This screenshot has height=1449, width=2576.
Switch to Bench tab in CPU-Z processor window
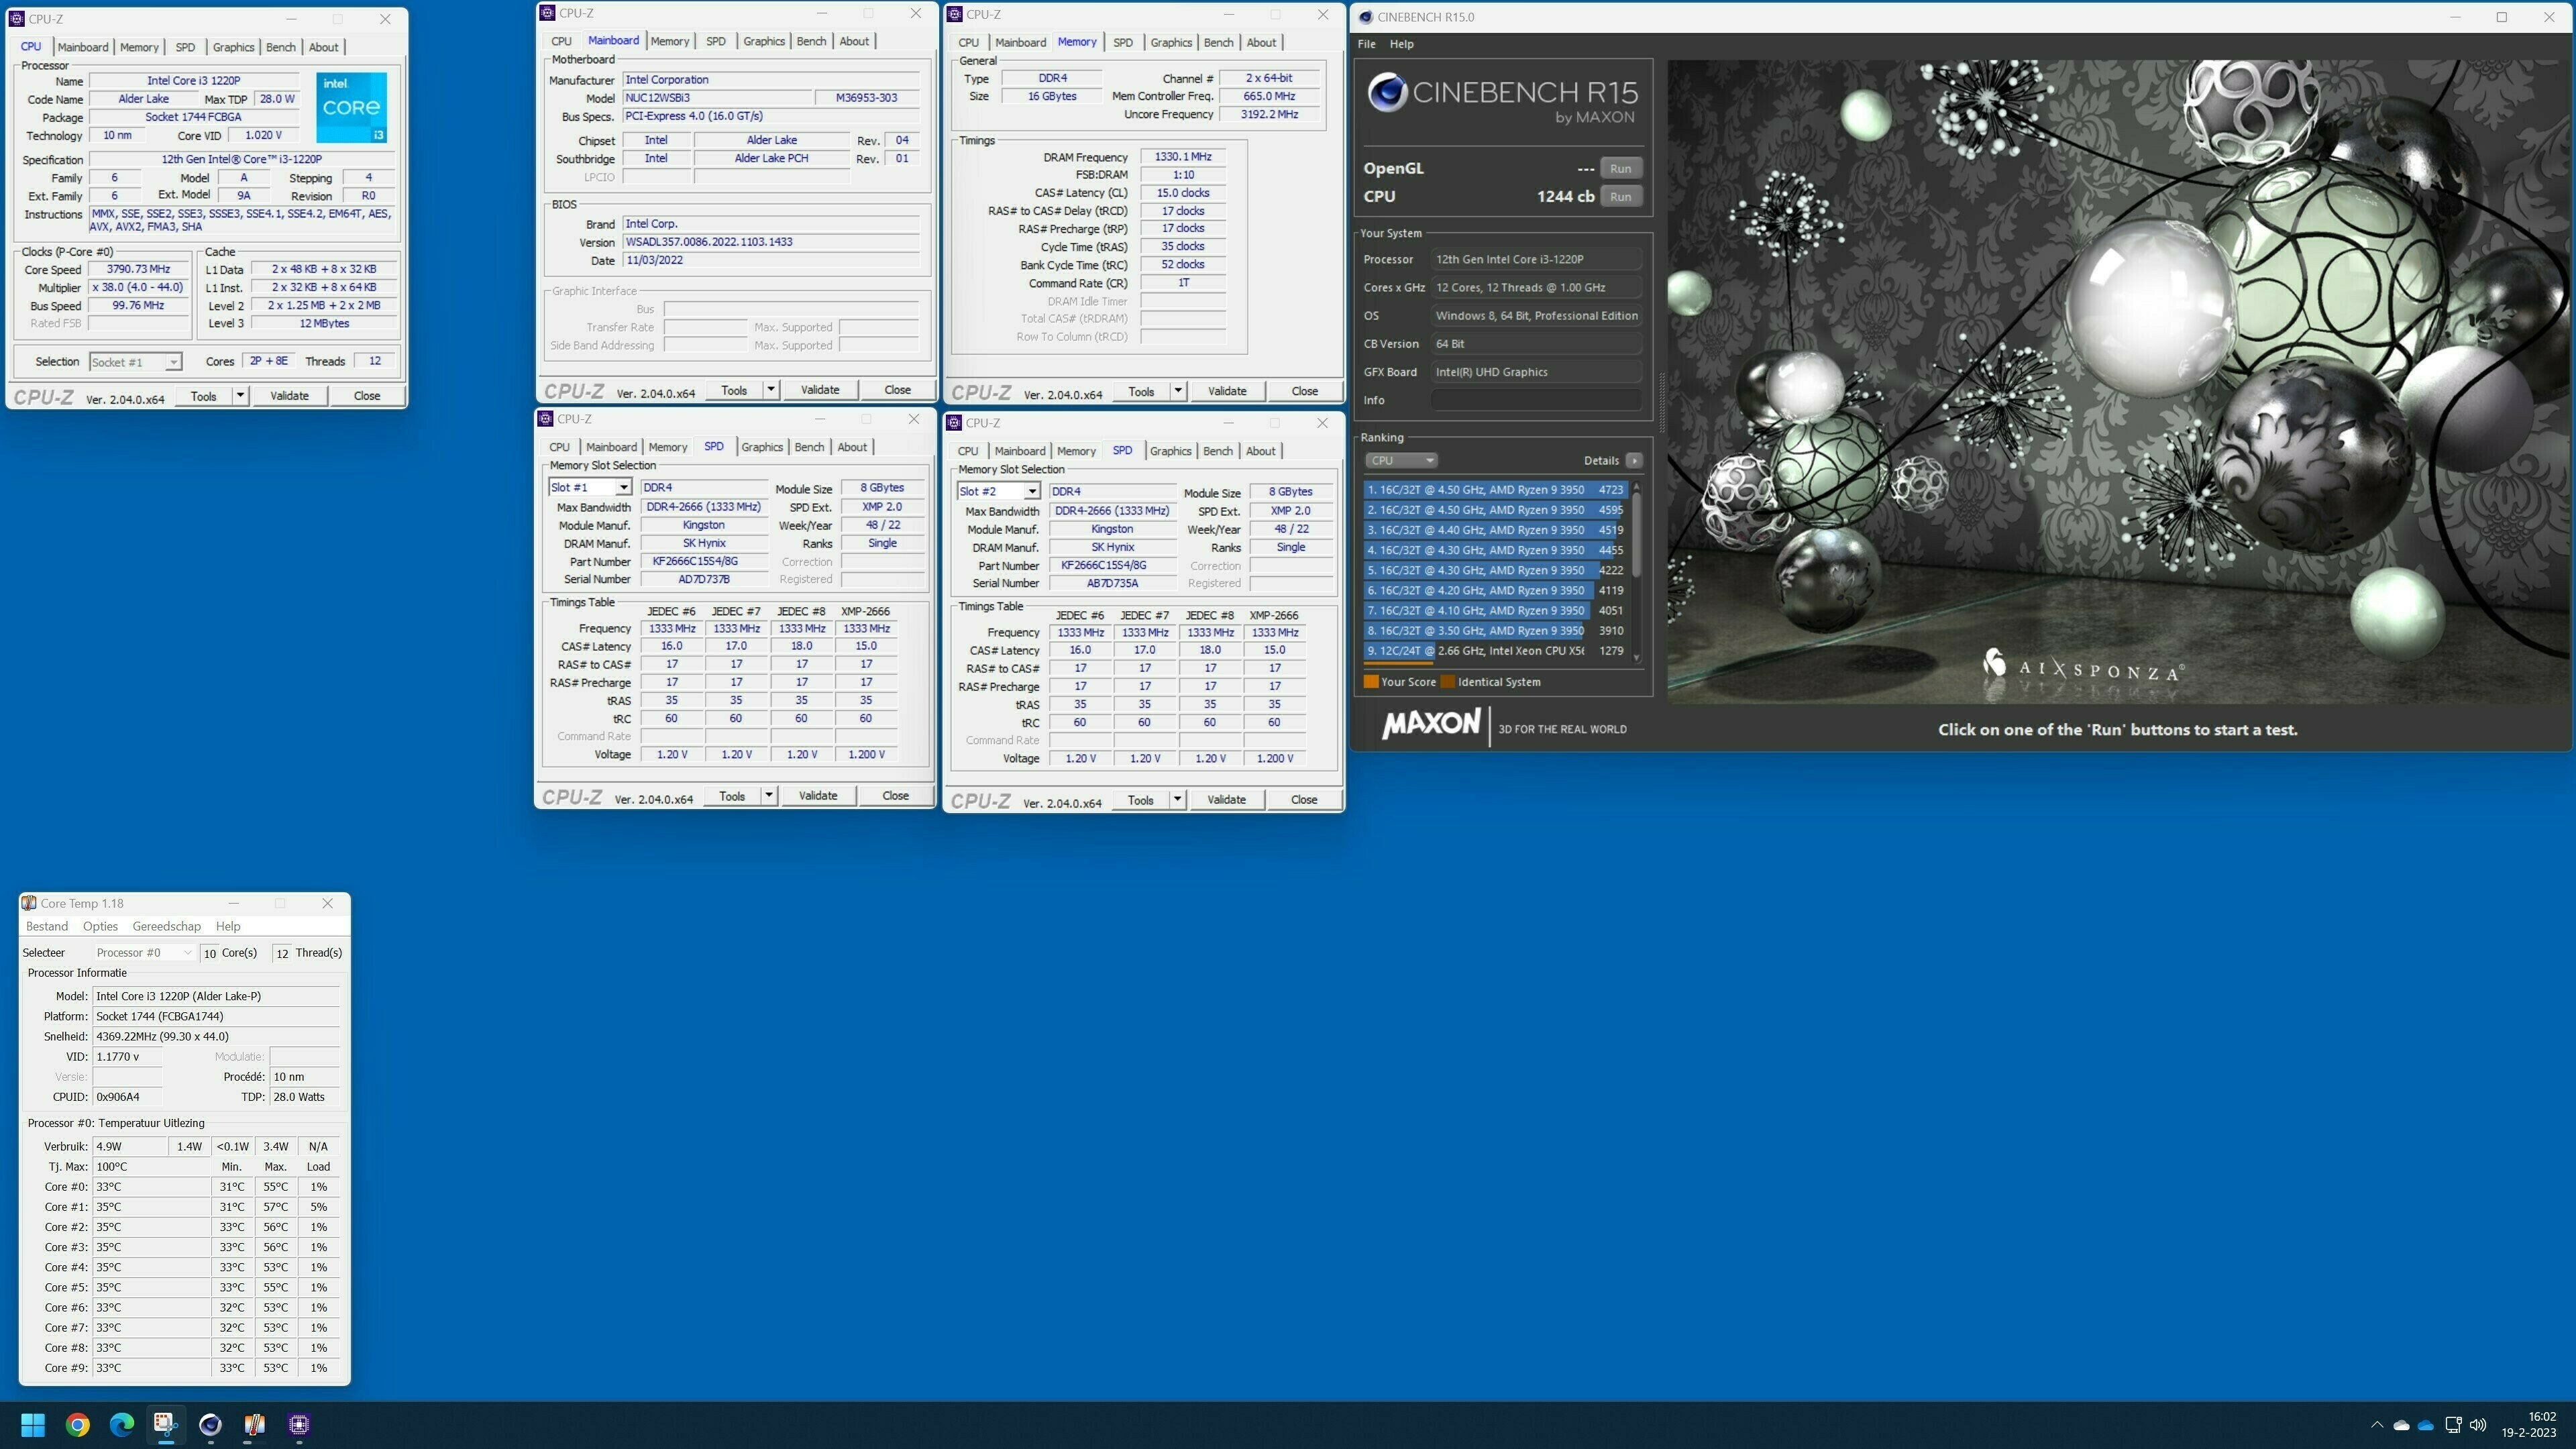[280, 47]
